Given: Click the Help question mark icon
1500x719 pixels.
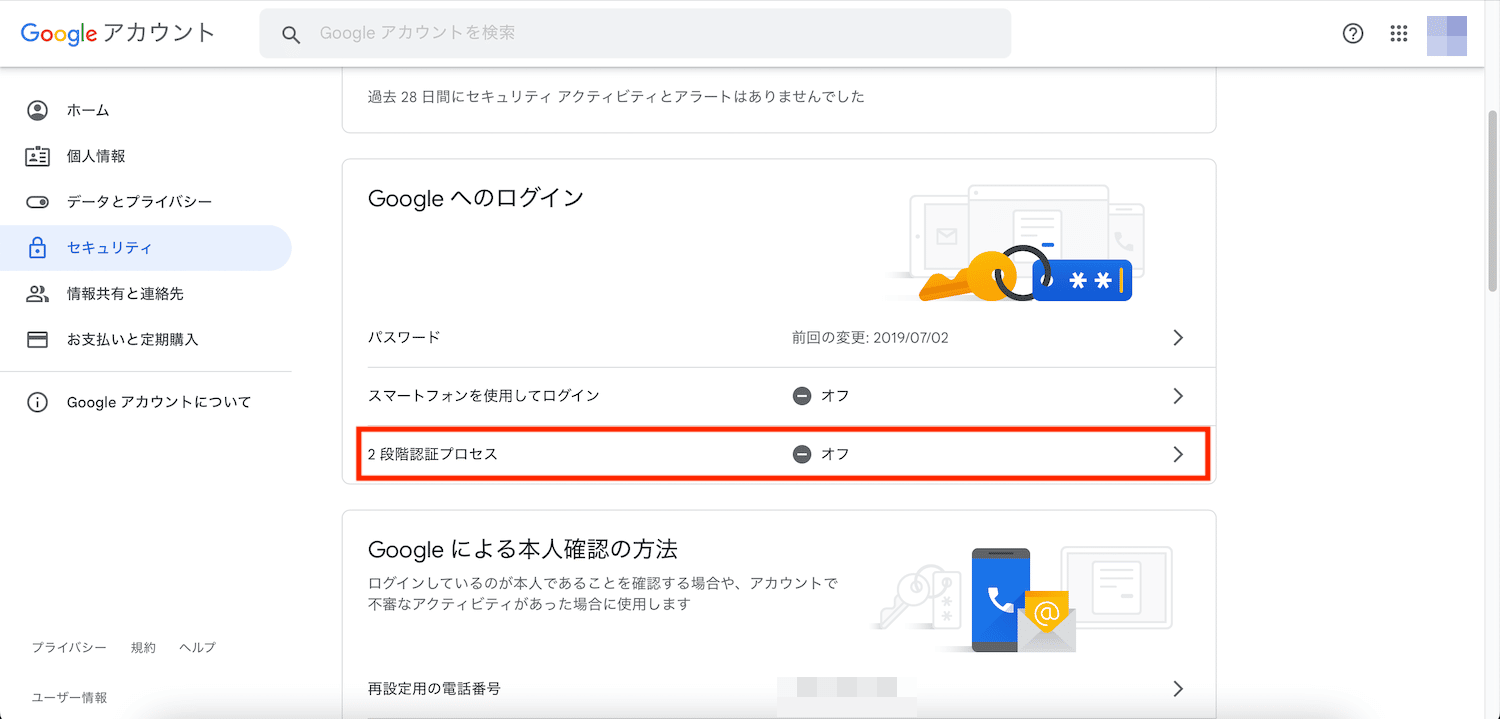Looking at the screenshot, I should 1352,34.
